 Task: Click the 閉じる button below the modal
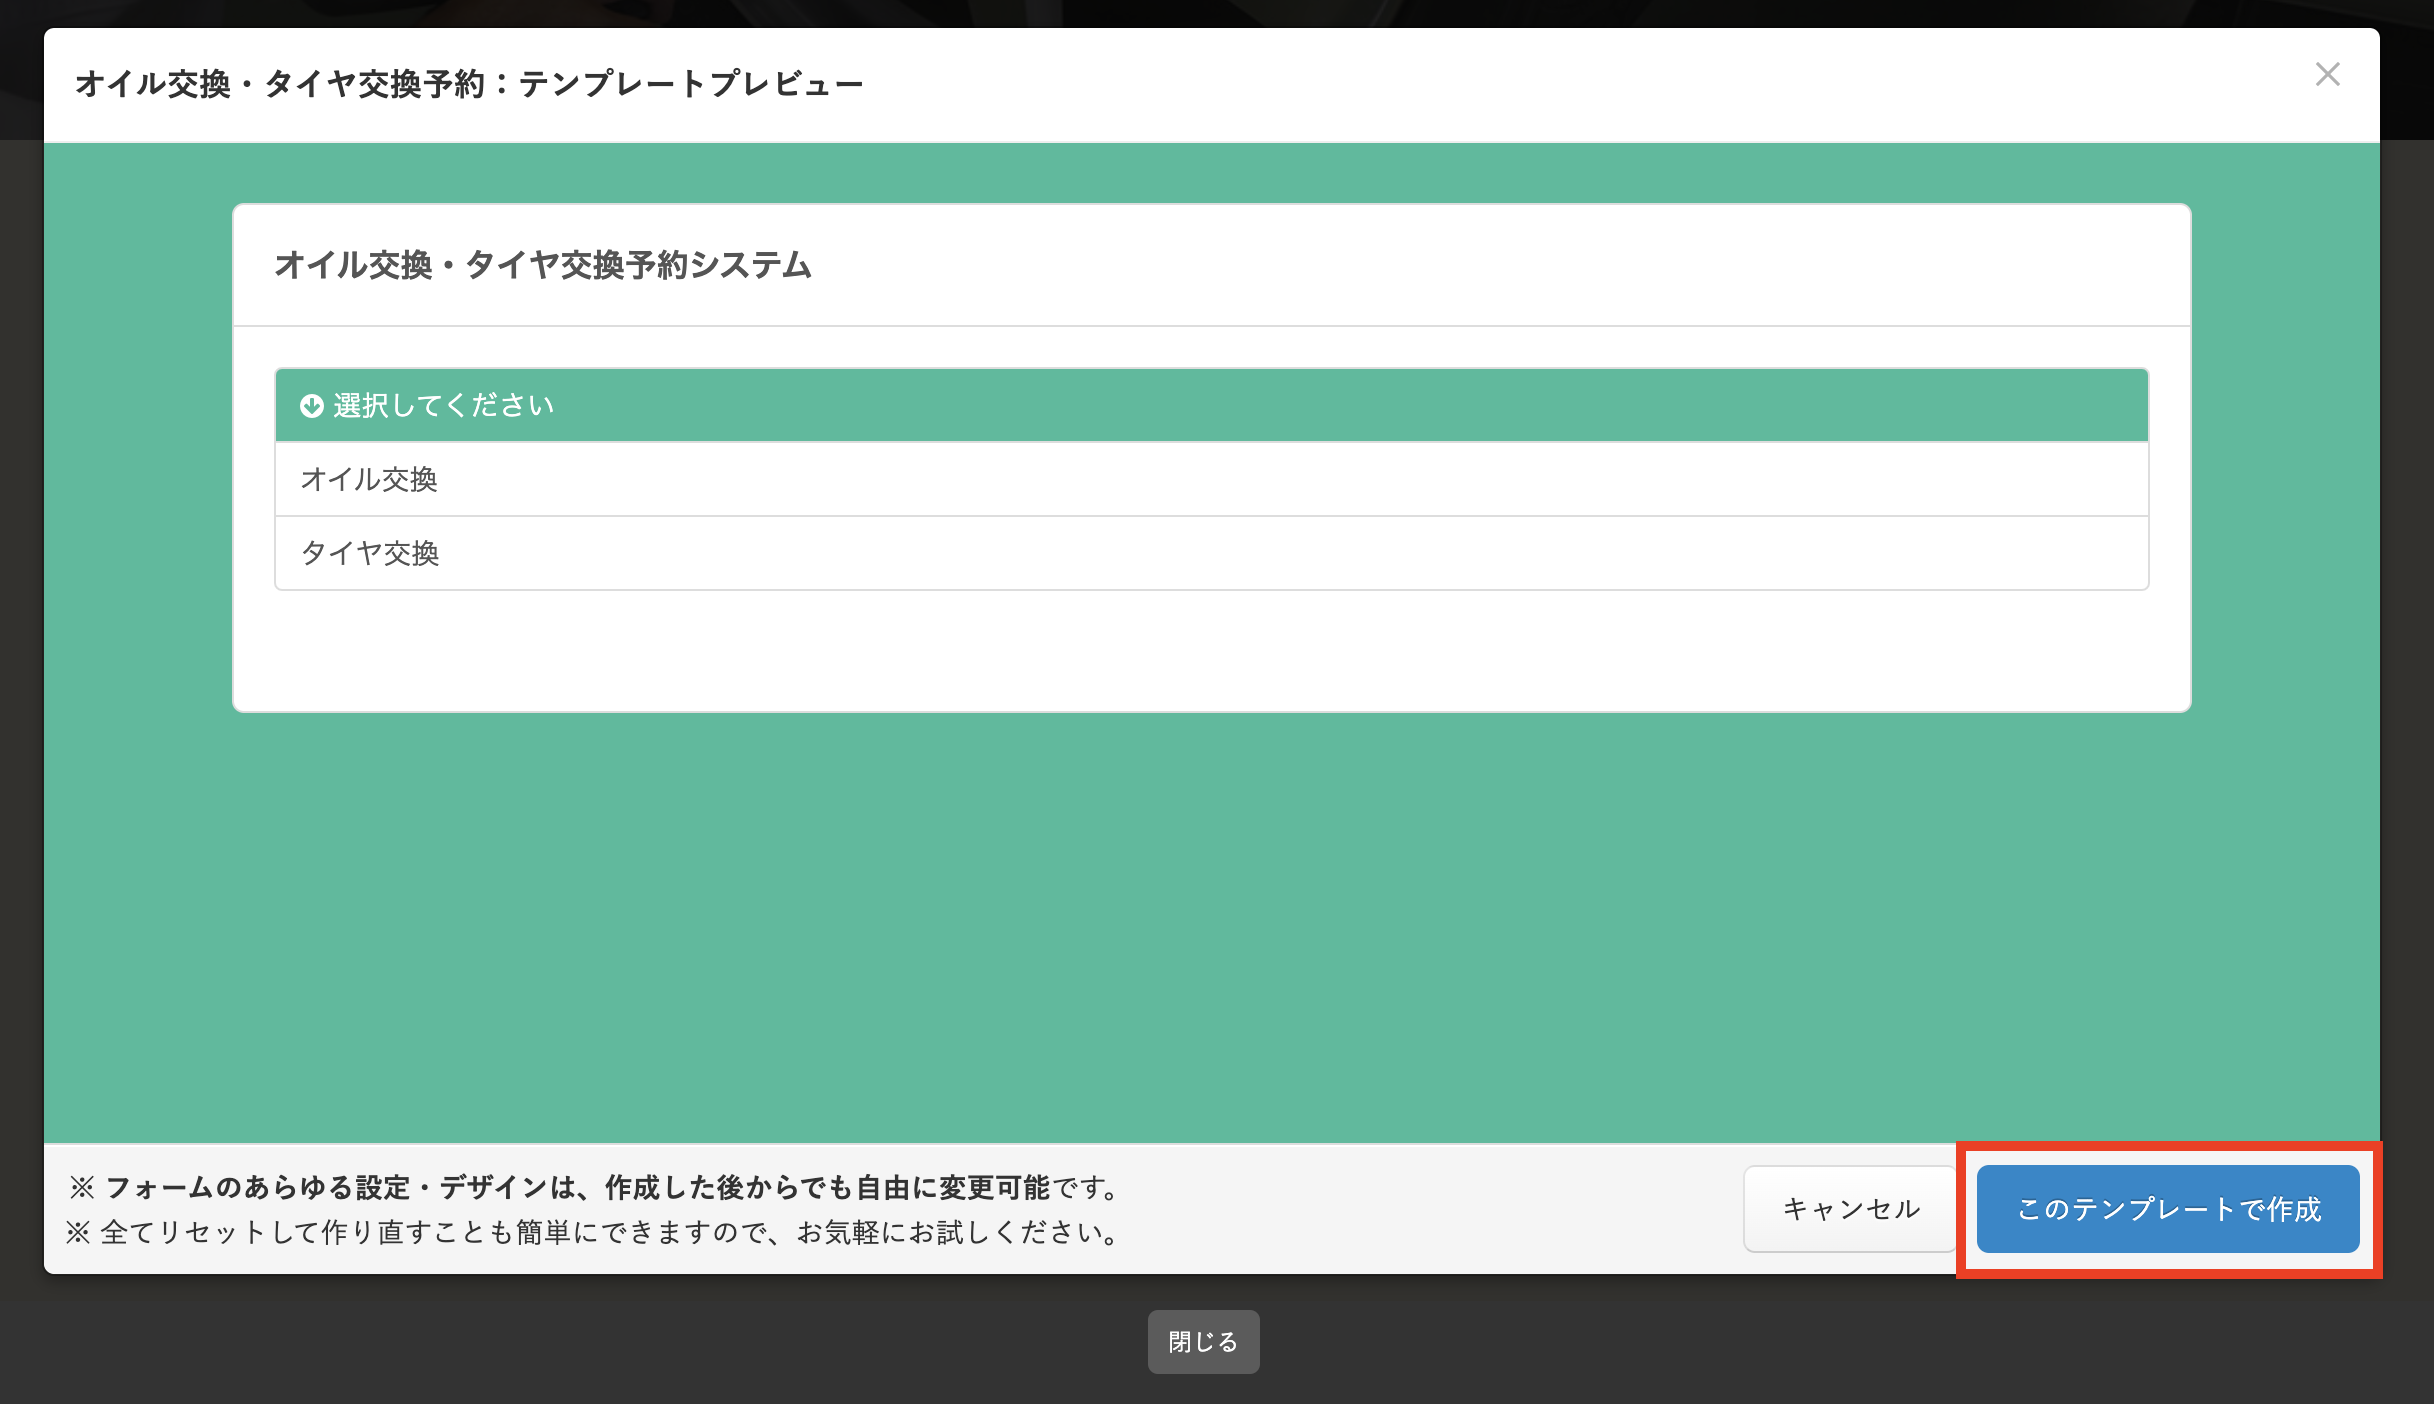[1203, 1342]
